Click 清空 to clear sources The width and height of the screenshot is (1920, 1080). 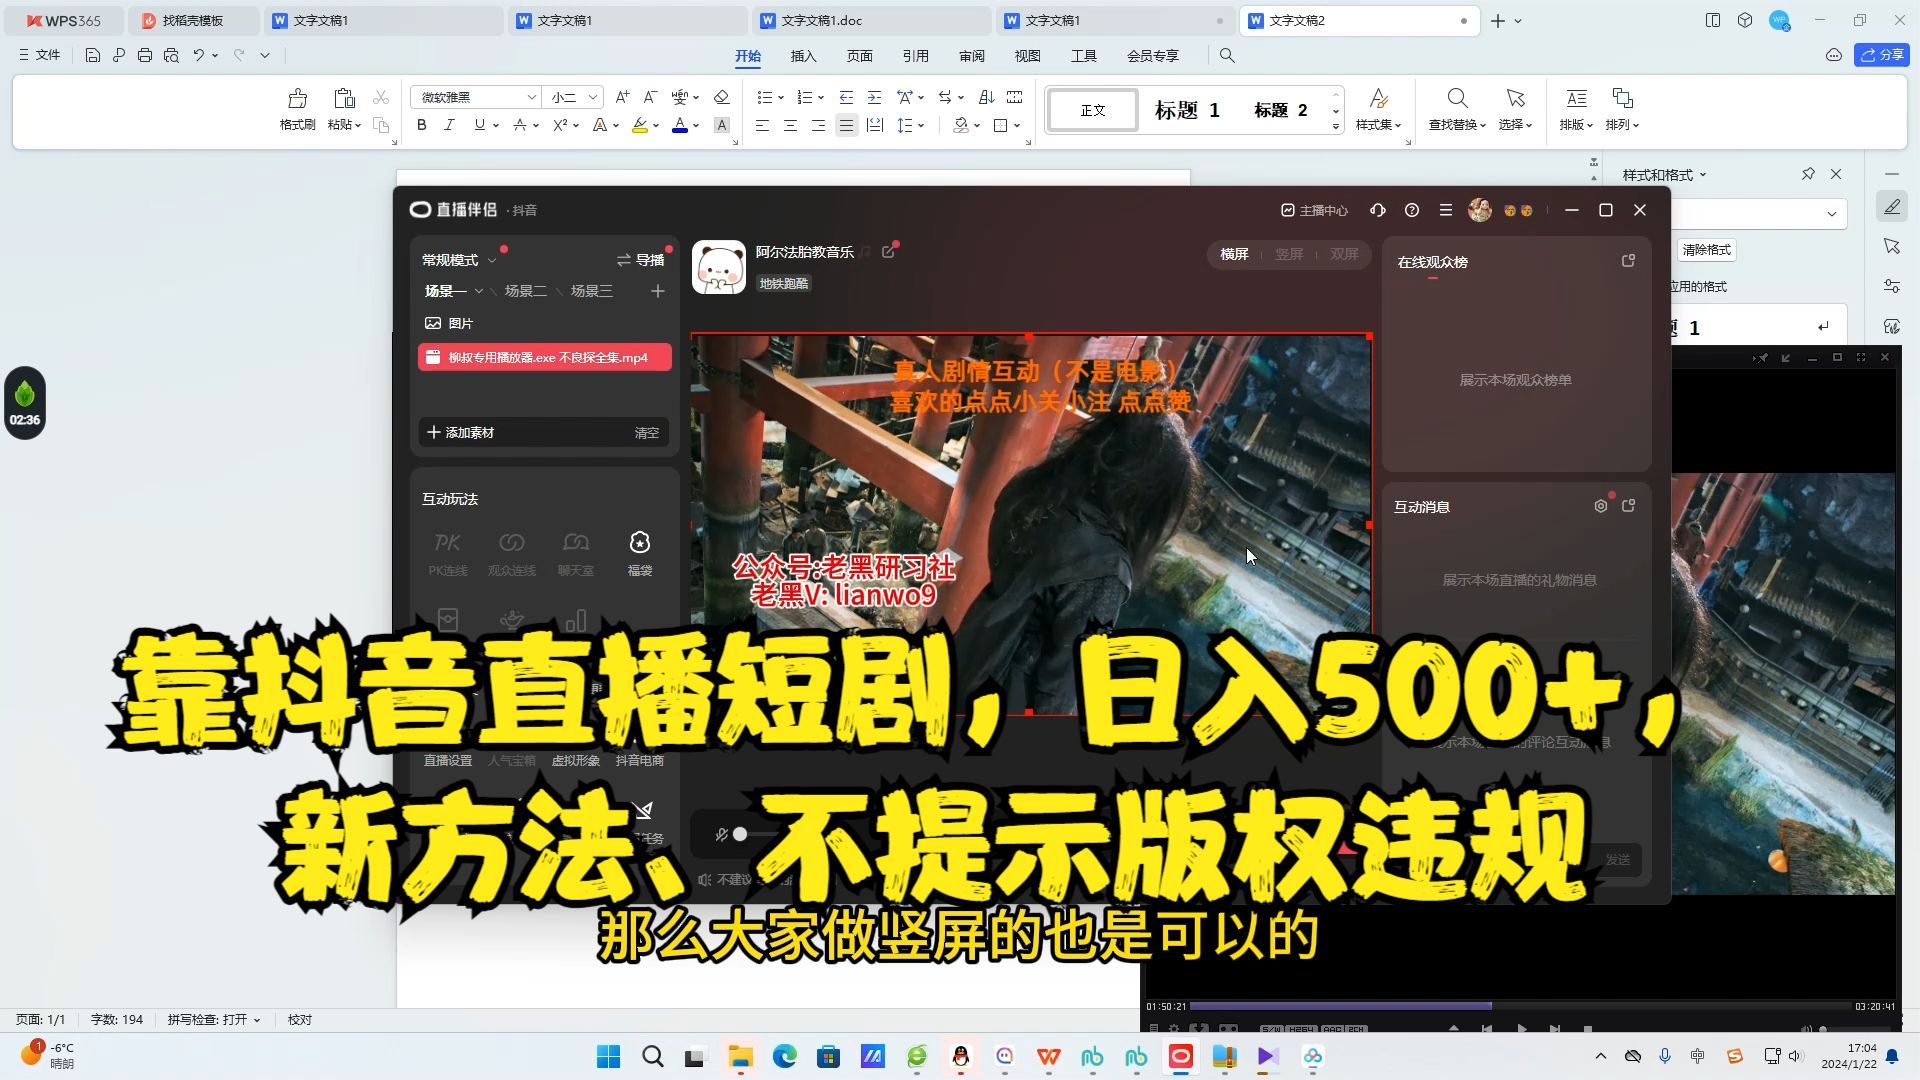[x=646, y=433]
